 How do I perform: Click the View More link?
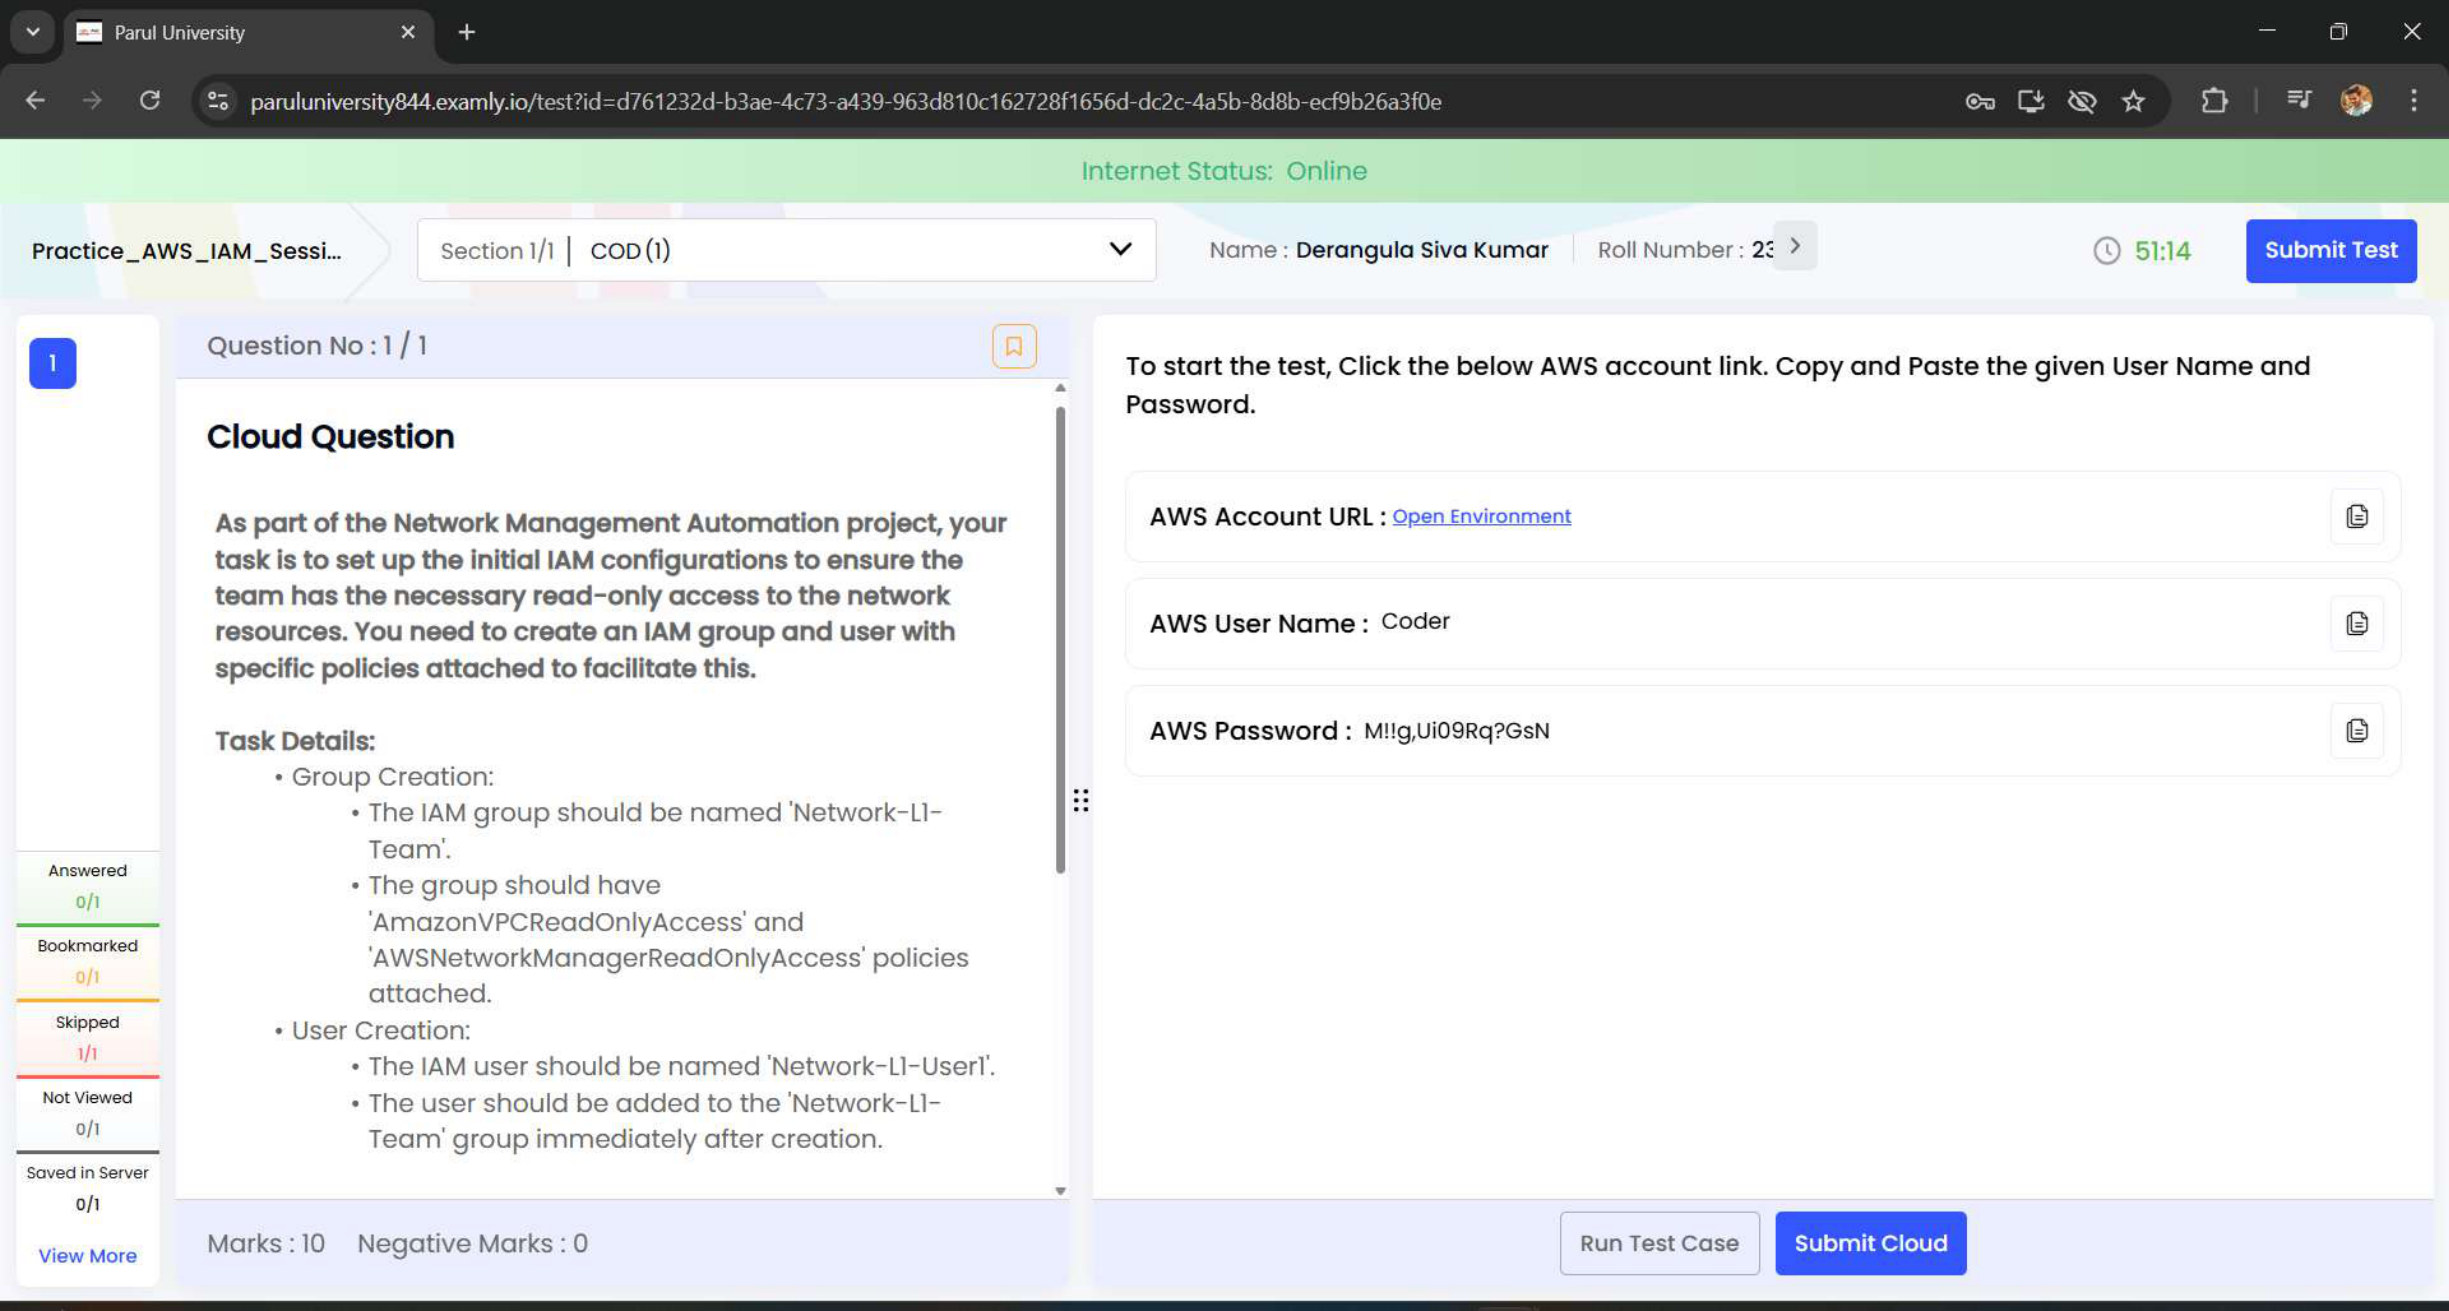pyautogui.click(x=87, y=1256)
